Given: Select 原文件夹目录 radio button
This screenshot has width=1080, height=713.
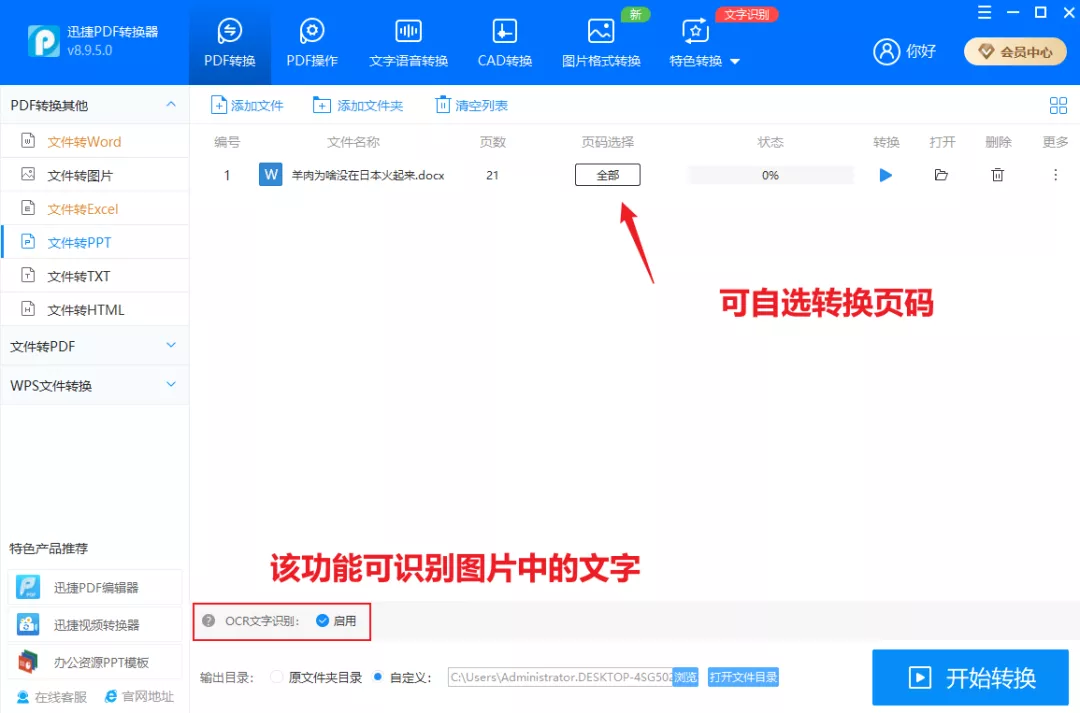Looking at the screenshot, I should (276, 677).
